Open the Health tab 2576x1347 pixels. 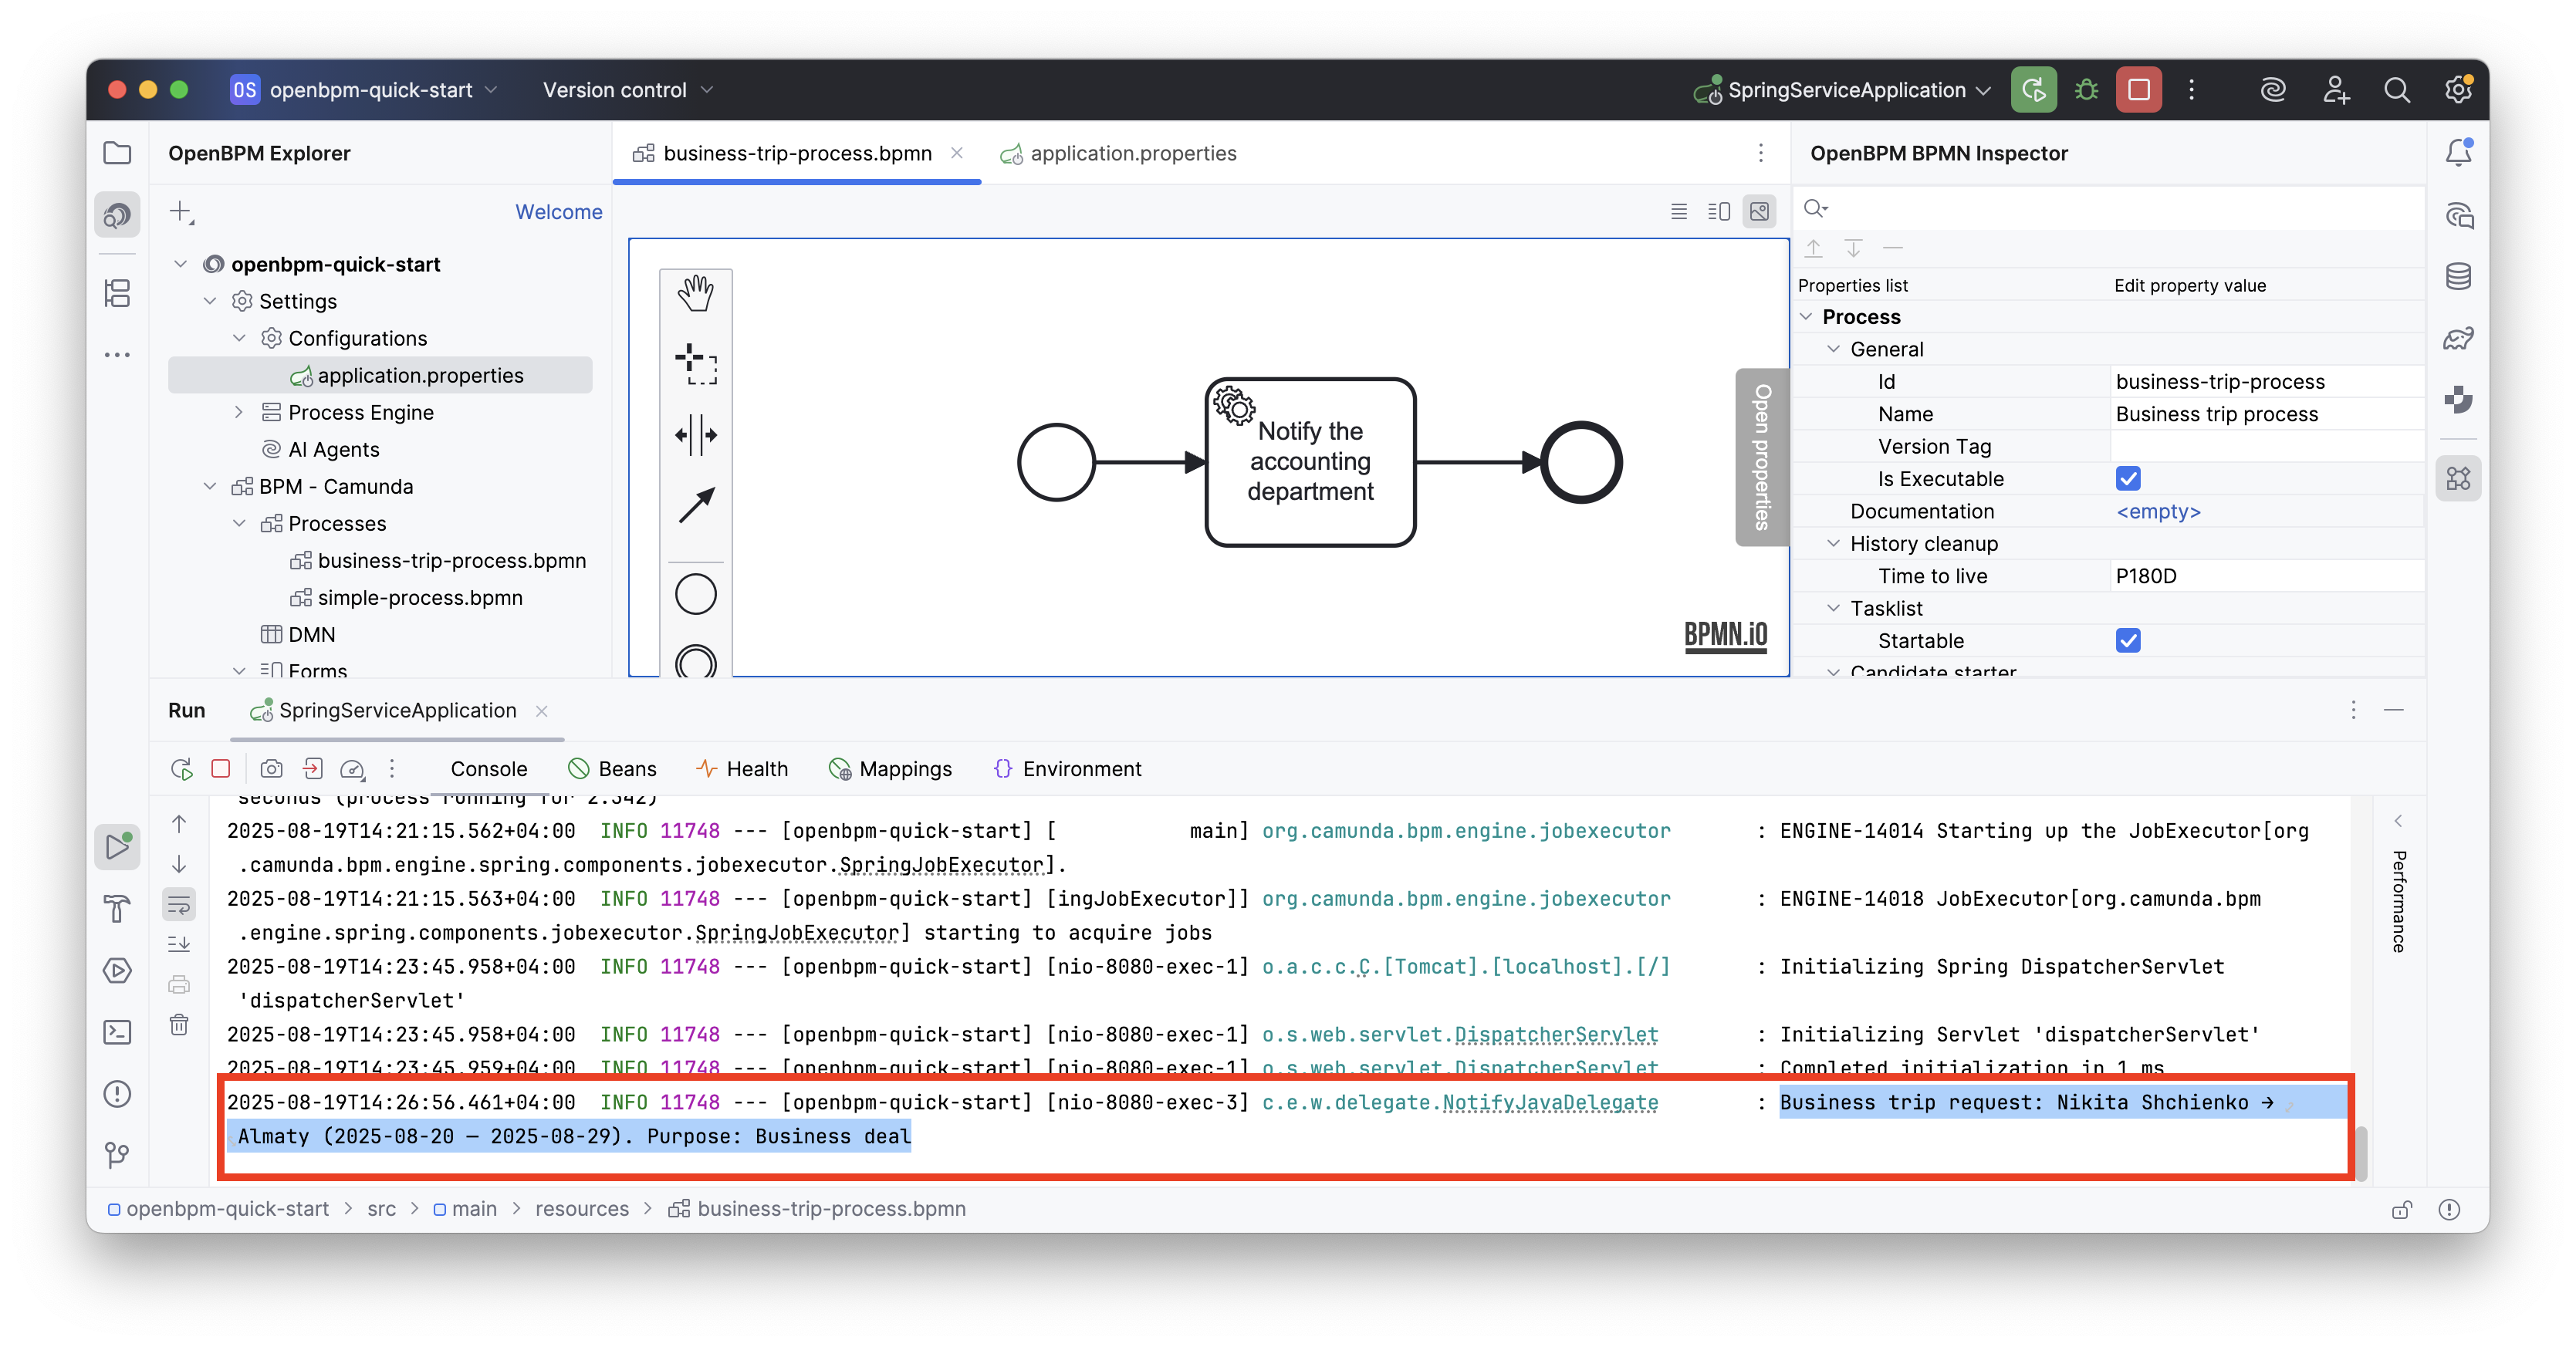pyautogui.click(x=742, y=769)
